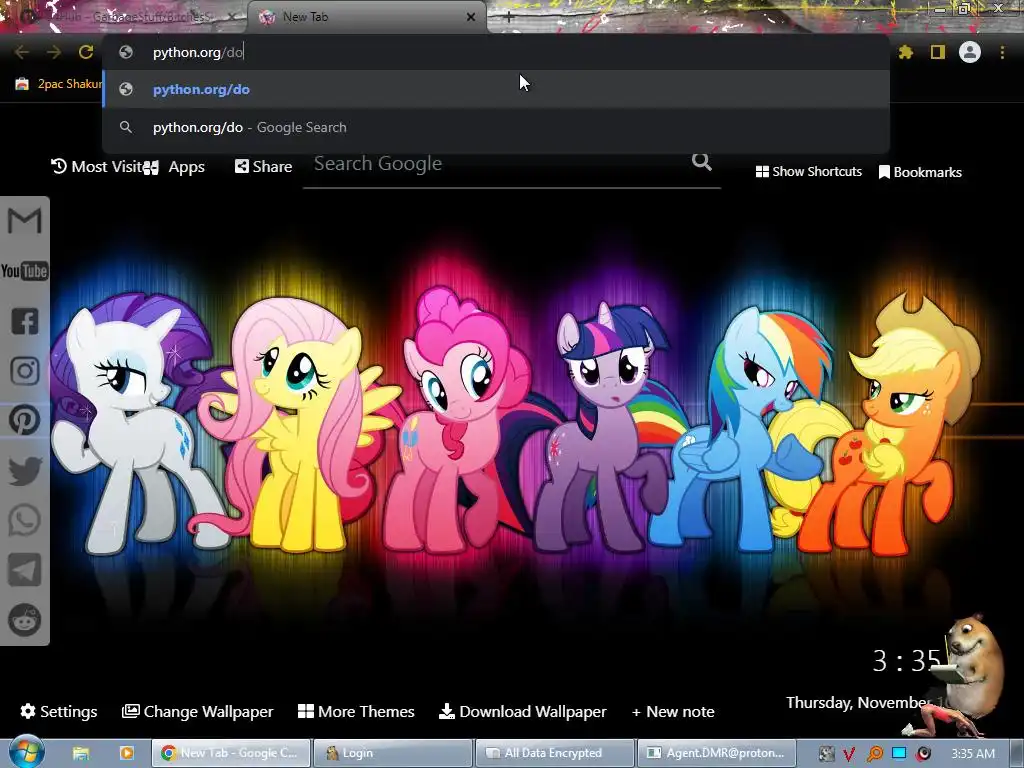Open the media player taskbar icon
This screenshot has width=1024, height=768.
(x=127, y=753)
